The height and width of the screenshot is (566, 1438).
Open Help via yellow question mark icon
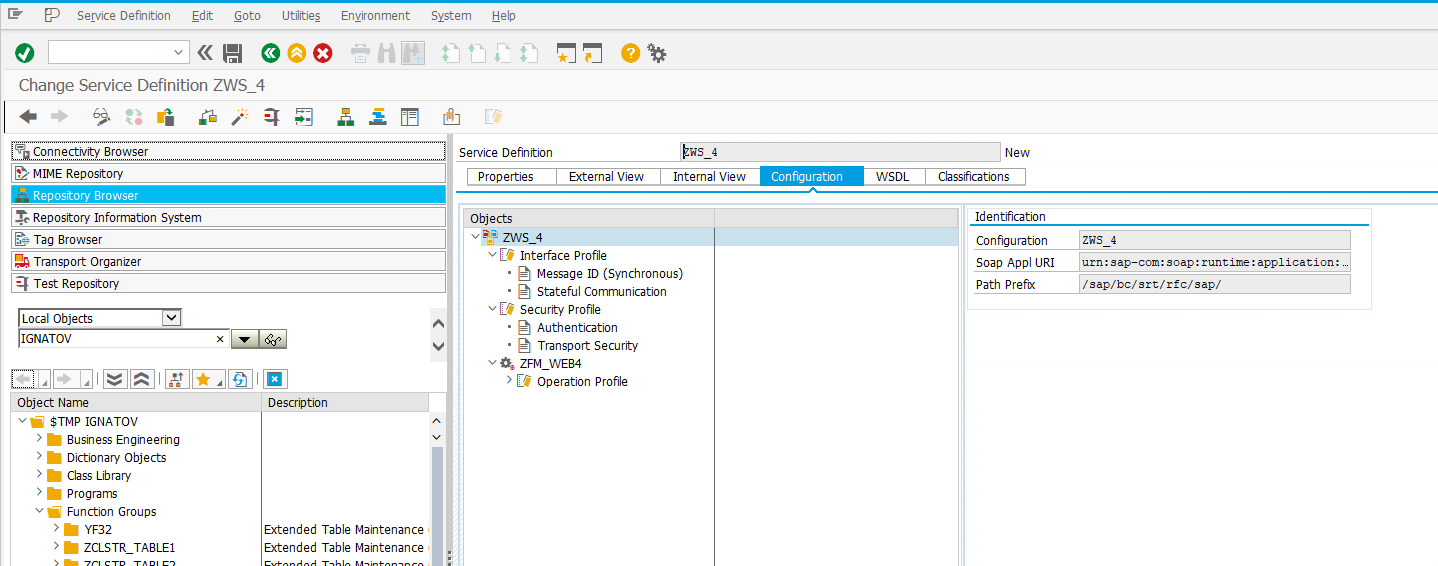tap(630, 53)
